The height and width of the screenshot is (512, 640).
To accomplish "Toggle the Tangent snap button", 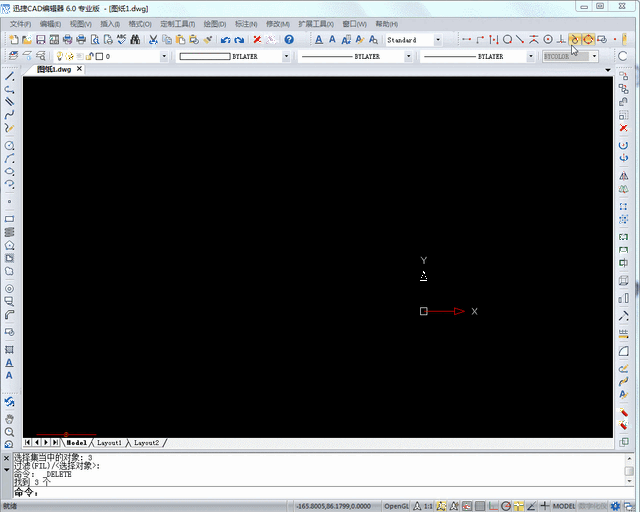I will (575, 40).
